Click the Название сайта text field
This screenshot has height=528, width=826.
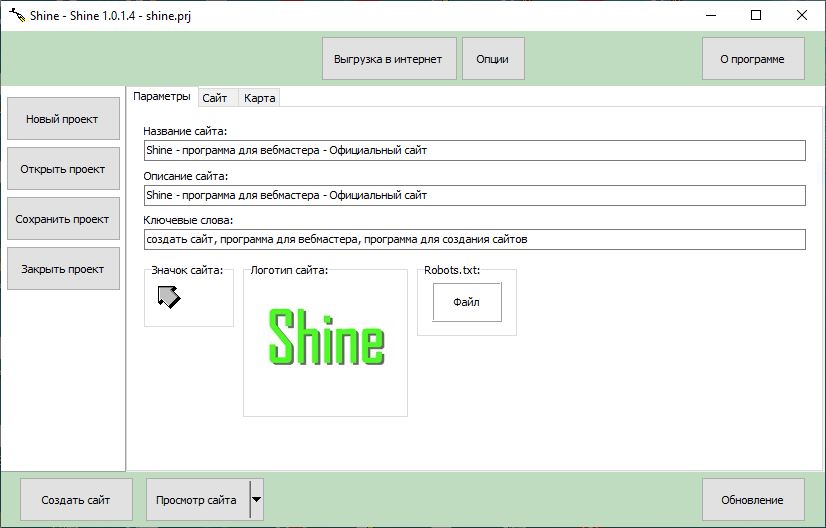[x=474, y=150]
